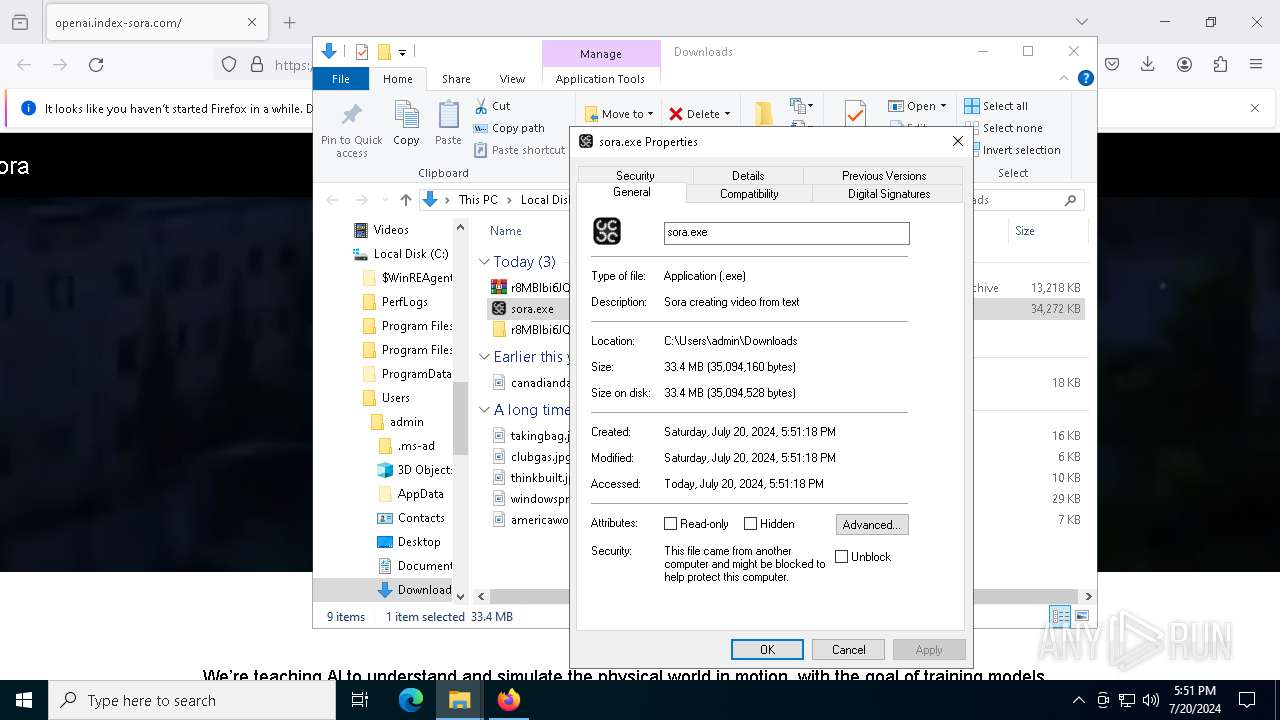1280x720 pixels.
Task: Switch to Details tab in Properties
Action: [748, 175]
